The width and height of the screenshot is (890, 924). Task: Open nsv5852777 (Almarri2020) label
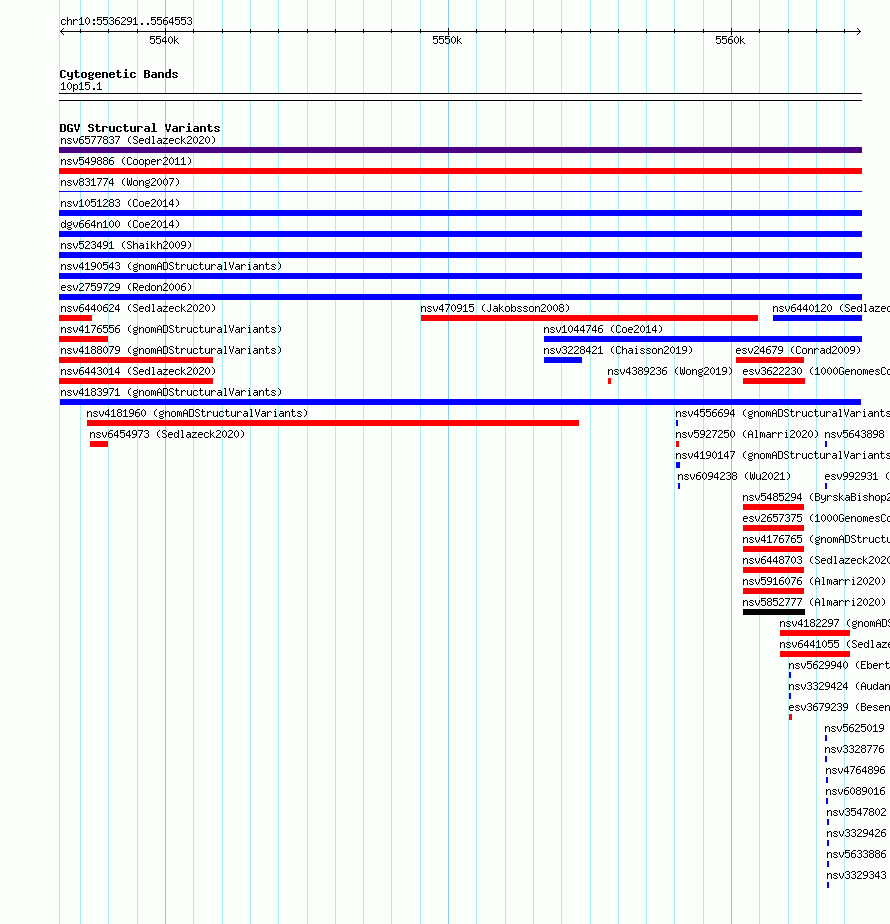click(814, 602)
